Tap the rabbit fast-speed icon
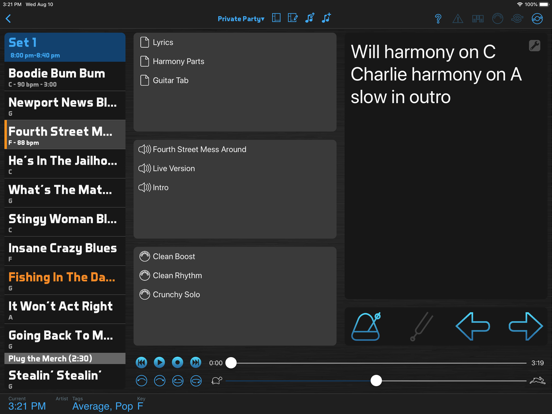Screen dimensions: 552x414 click(537, 381)
